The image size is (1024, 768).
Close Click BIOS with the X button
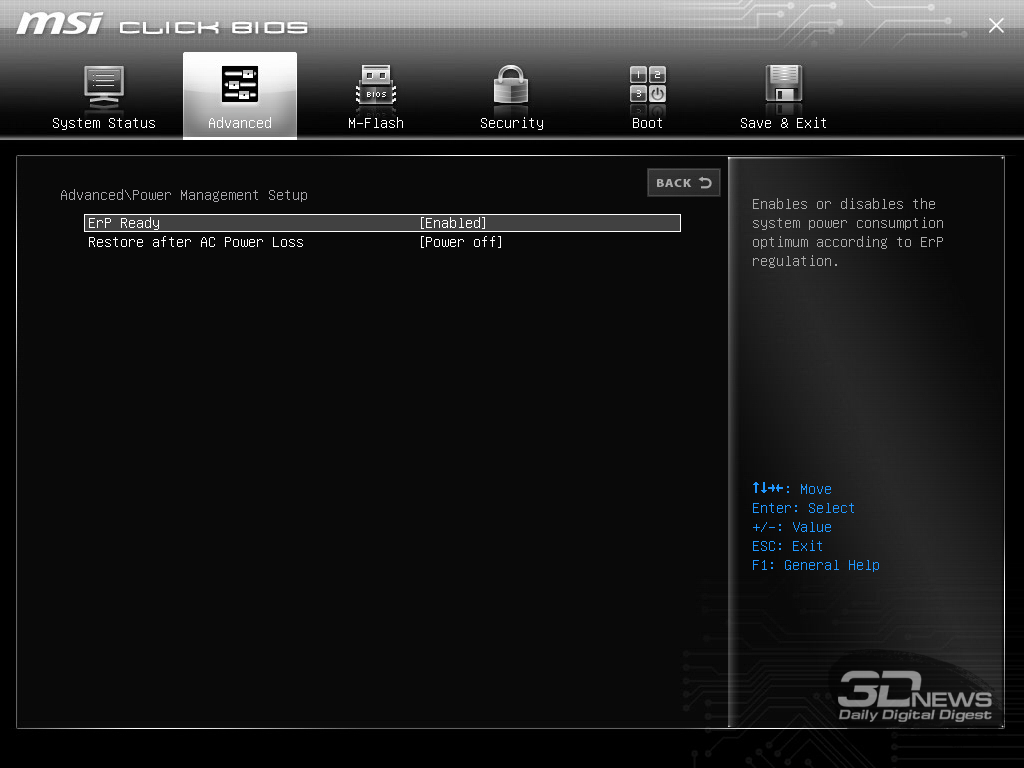pos(996,26)
